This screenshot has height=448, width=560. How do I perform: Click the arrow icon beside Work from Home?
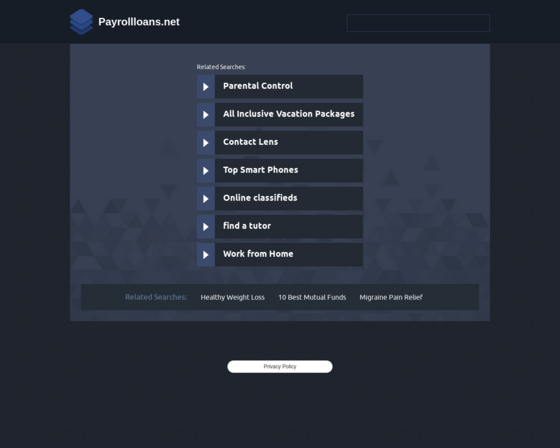pyautogui.click(x=206, y=255)
